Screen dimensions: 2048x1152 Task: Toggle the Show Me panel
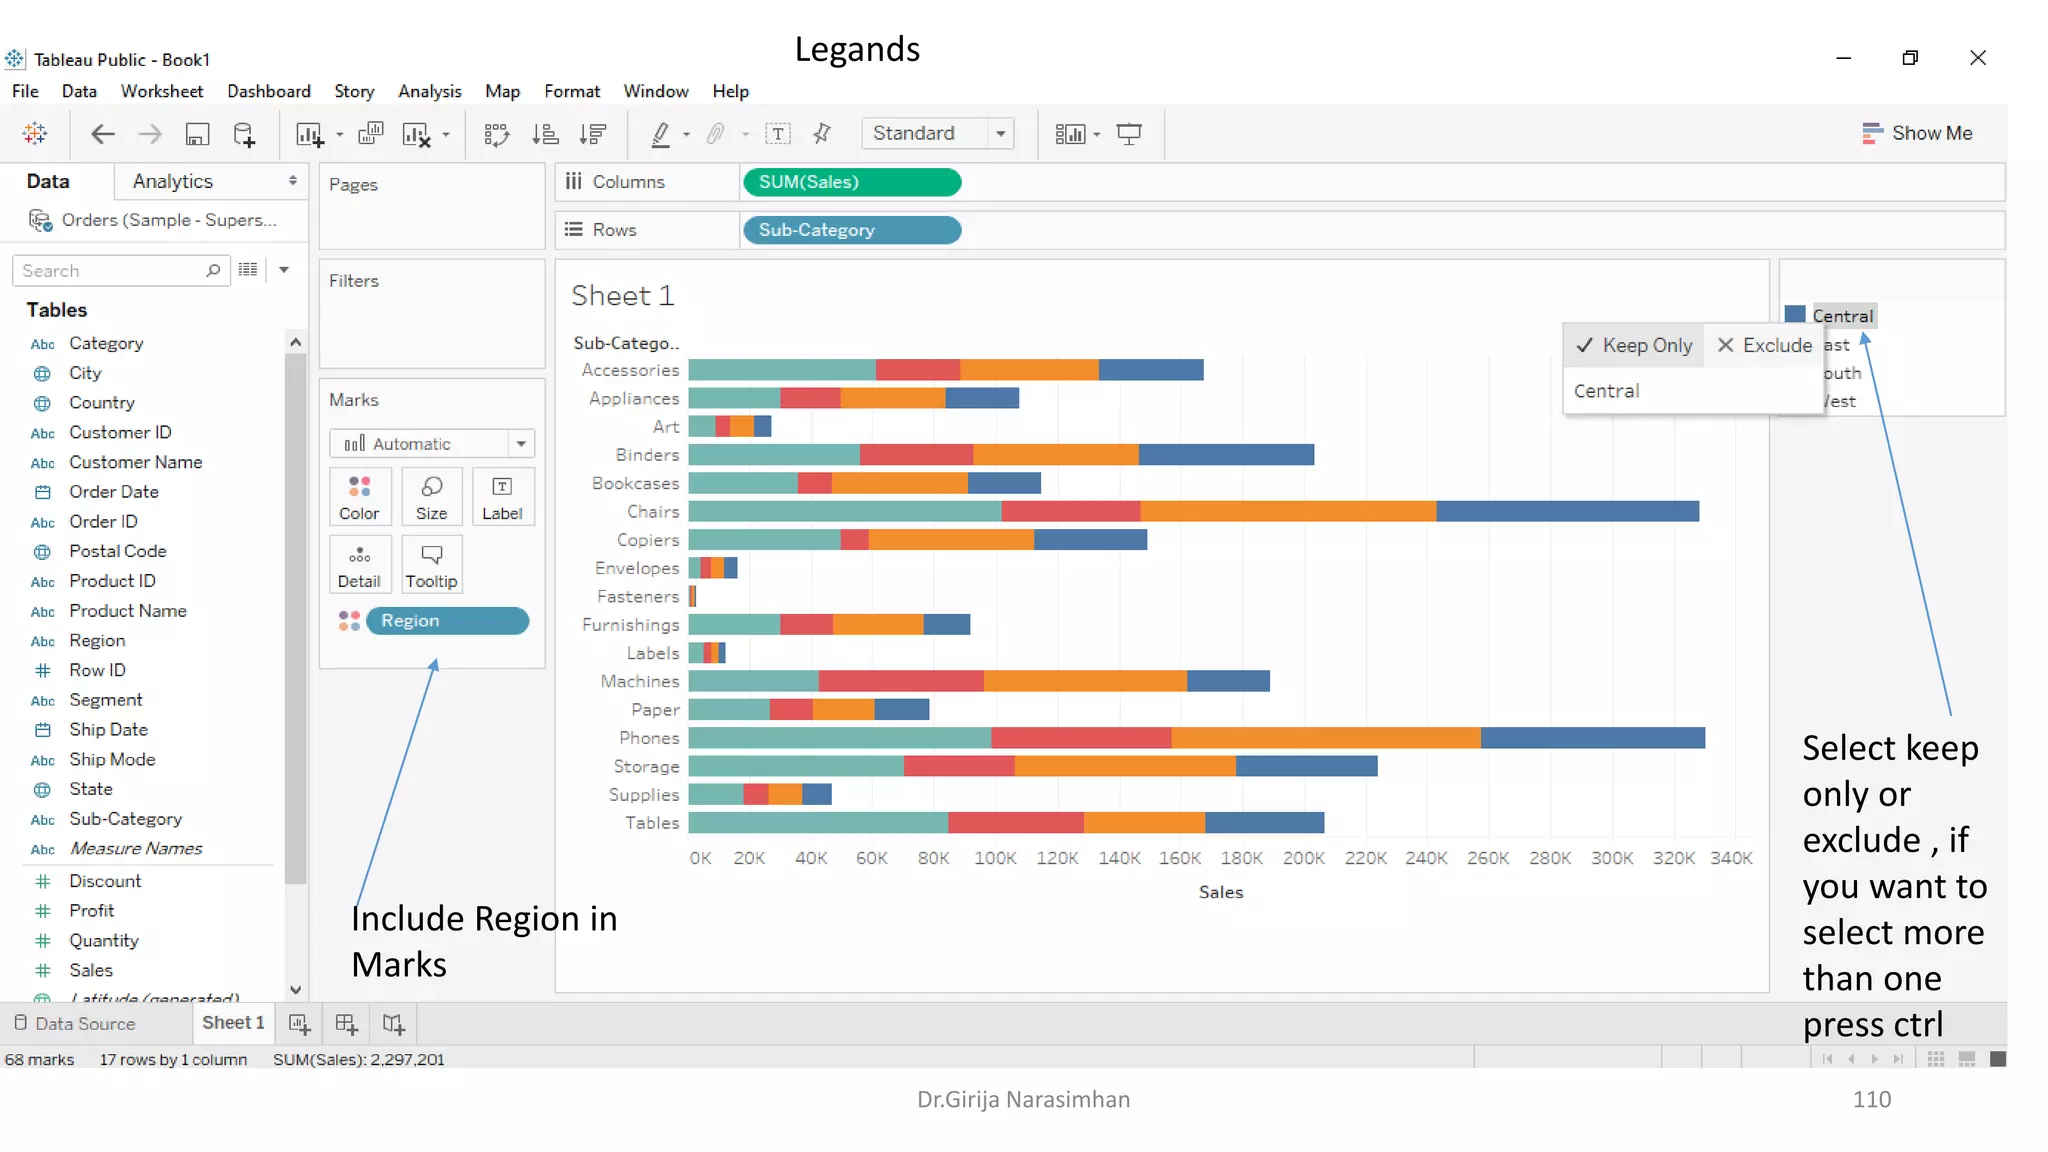tap(1917, 133)
